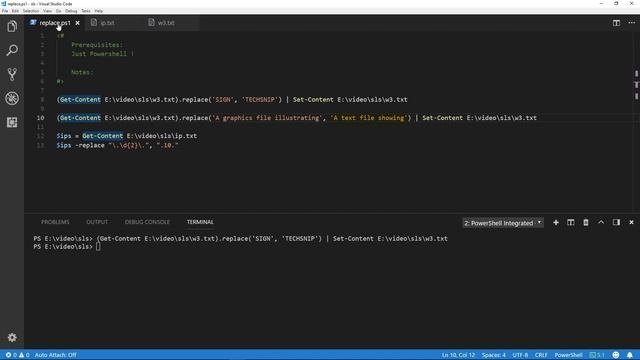Switch to the replace.ps1 tab

tap(55, 23)
